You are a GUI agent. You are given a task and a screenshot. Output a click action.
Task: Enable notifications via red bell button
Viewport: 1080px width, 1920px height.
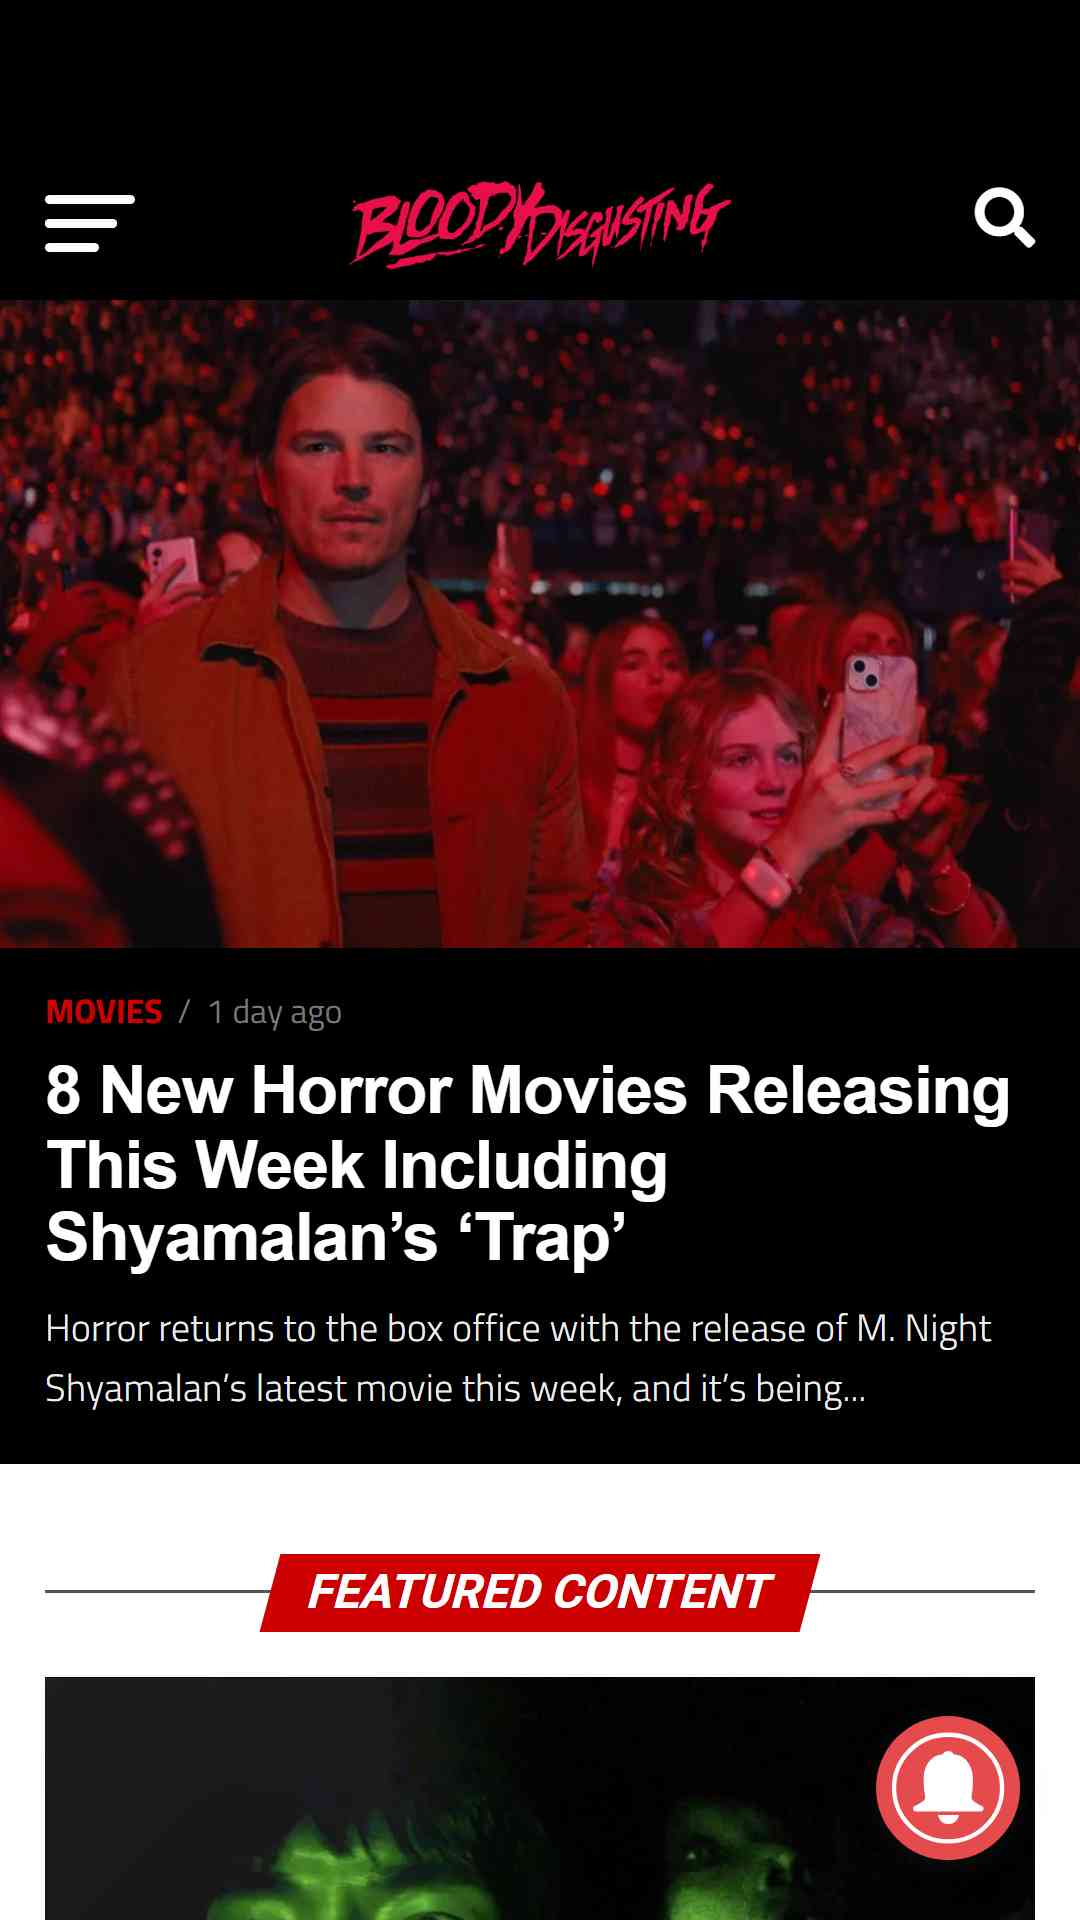pyautogui.click(x=947, y=1787)
